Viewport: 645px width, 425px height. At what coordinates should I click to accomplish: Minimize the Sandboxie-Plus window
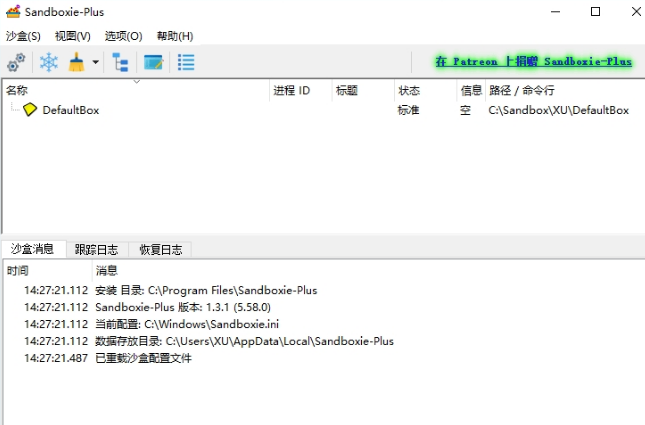click(555, 12)
